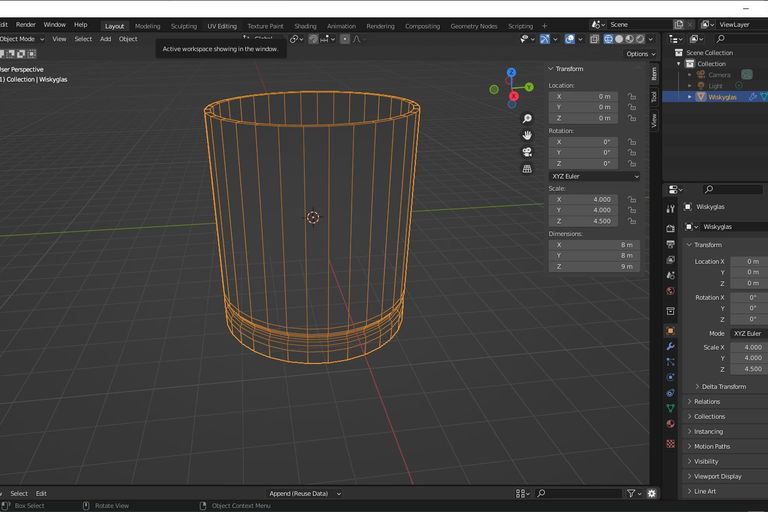The width and height of the screenshot is (768, 512).
Task: Open the viewport Options dropdown
Action: [641, 54]
